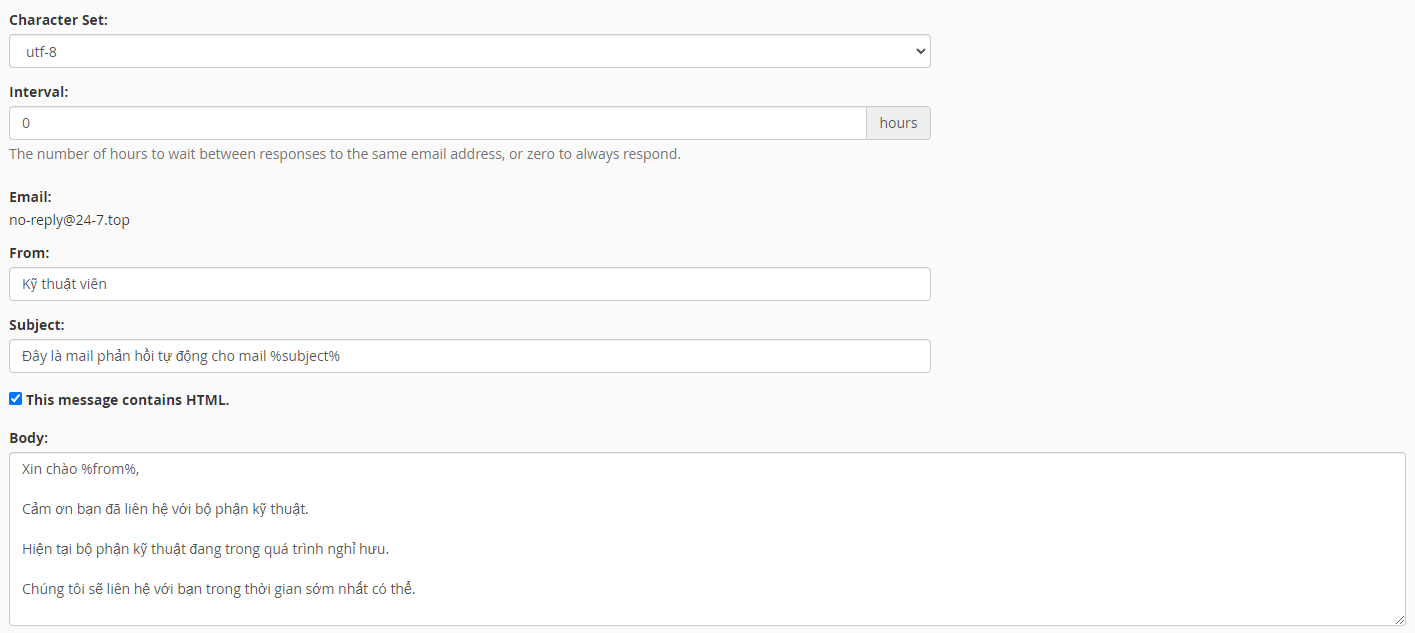Uncheck the message contains HTML checkbox

[x=15, y=399]
